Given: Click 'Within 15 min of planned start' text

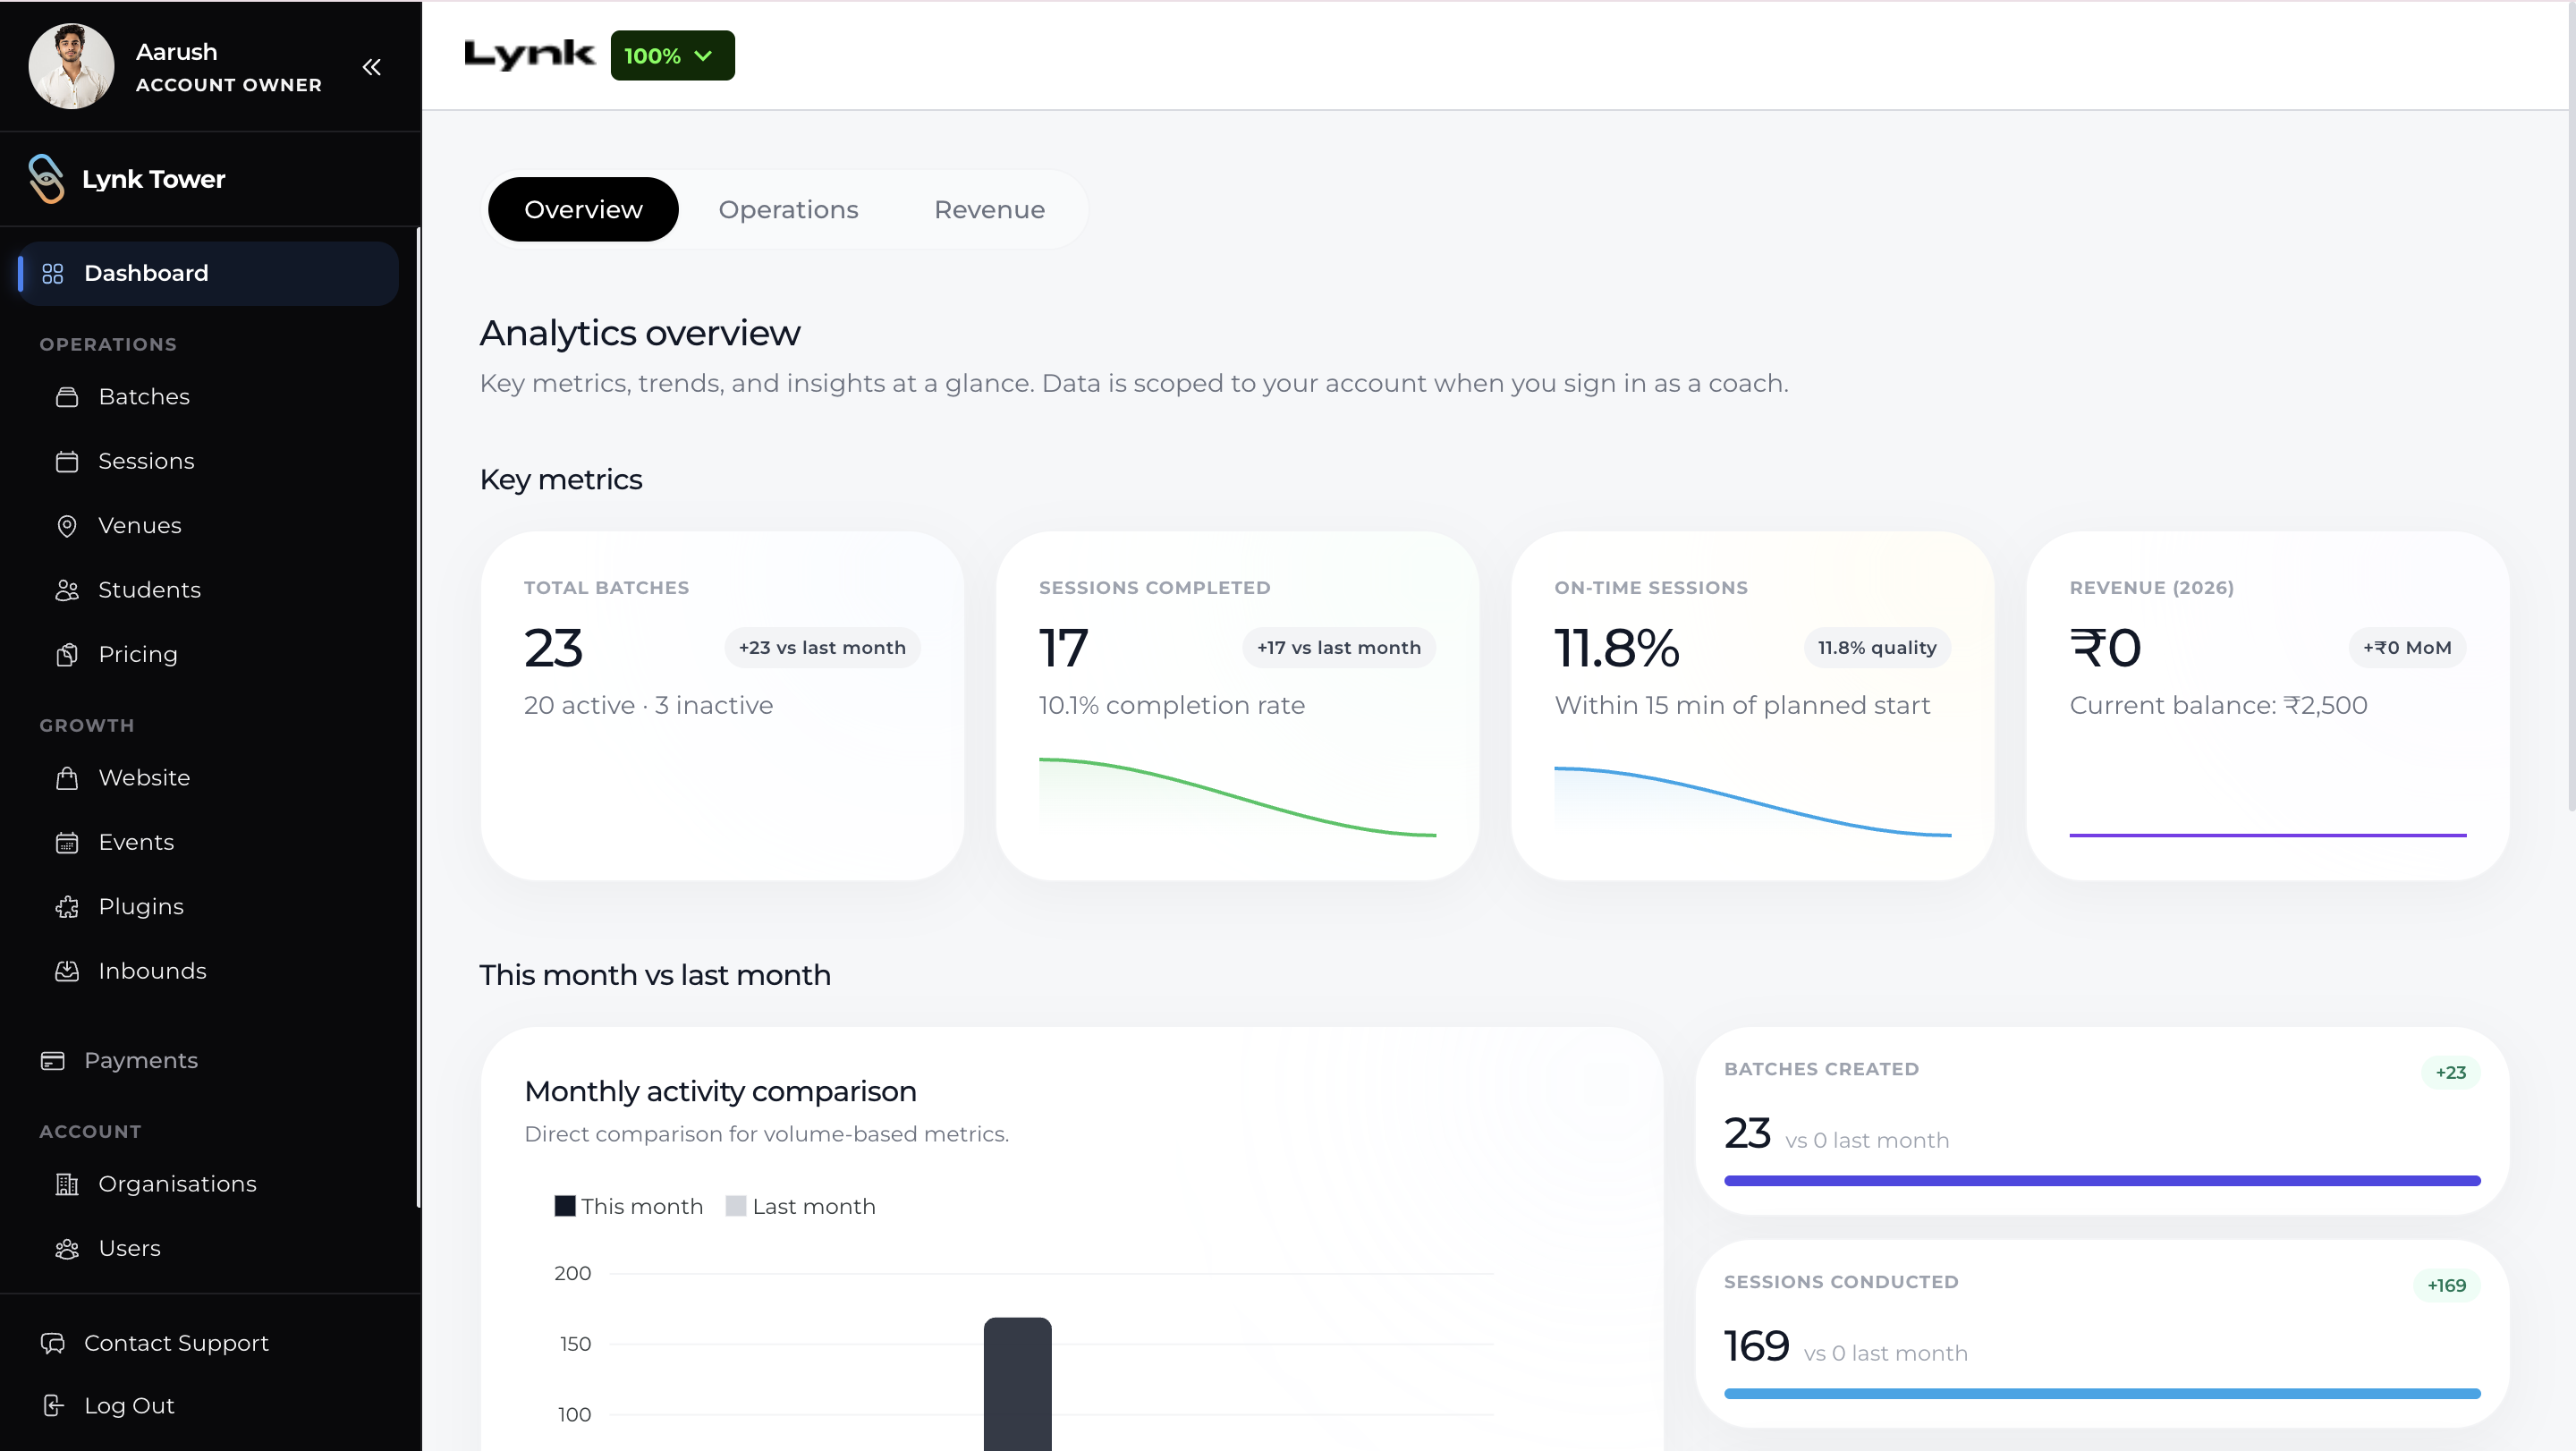Looking at the screenshot, I should pyautogui.click(x=1742, y=706).
